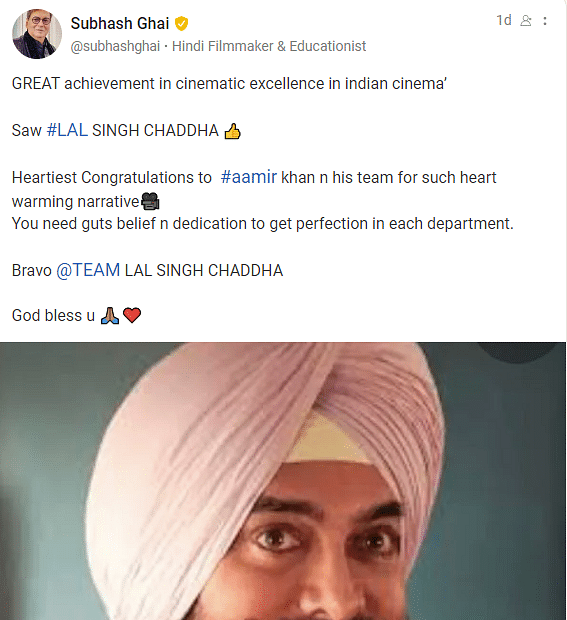Click the 'Hindi Filmmaker & Educationist' bio text
The width and height of the screenshot is (567, 620).
(x=269, y=46)
